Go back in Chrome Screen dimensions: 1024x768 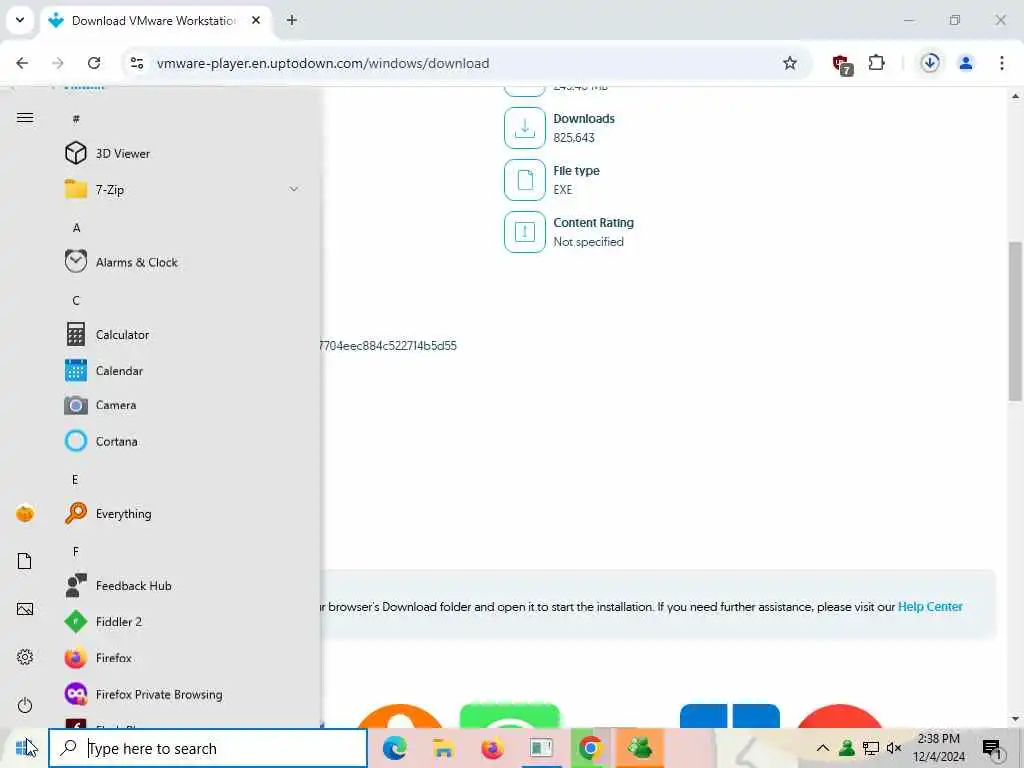22,63
